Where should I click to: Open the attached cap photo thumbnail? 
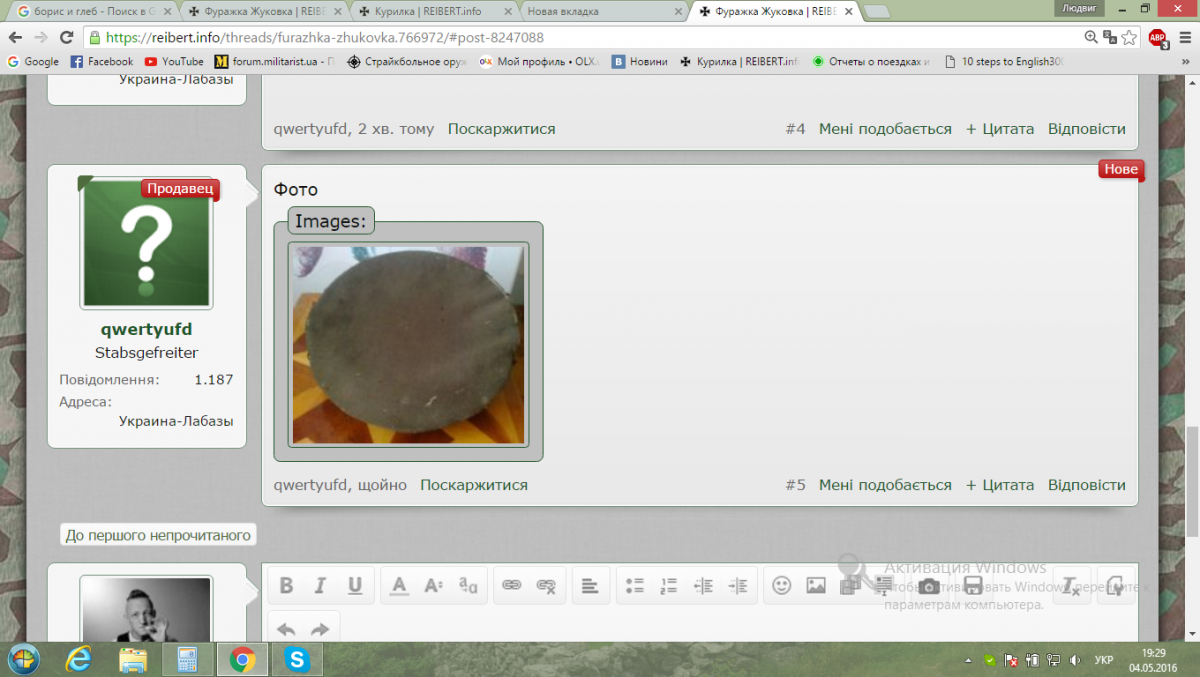point(407,344)
